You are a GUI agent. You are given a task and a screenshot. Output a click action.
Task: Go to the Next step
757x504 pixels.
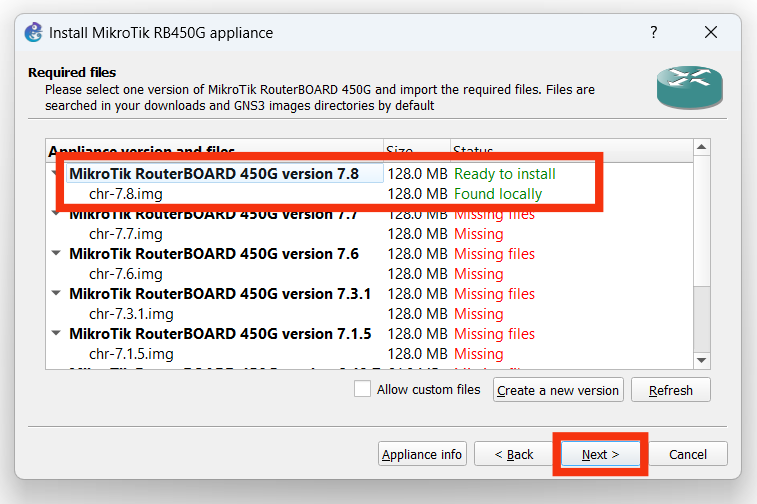[601, 454]
